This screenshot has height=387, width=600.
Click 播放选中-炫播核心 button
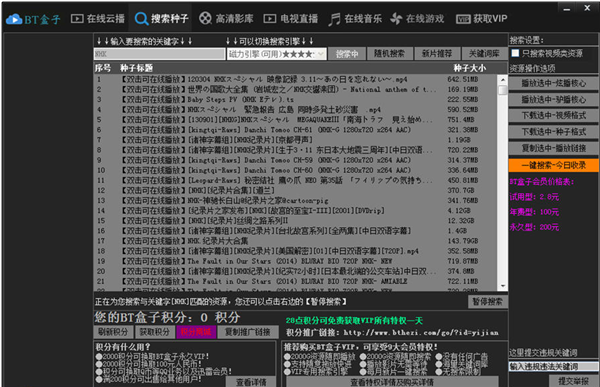(x=553, y=83)
